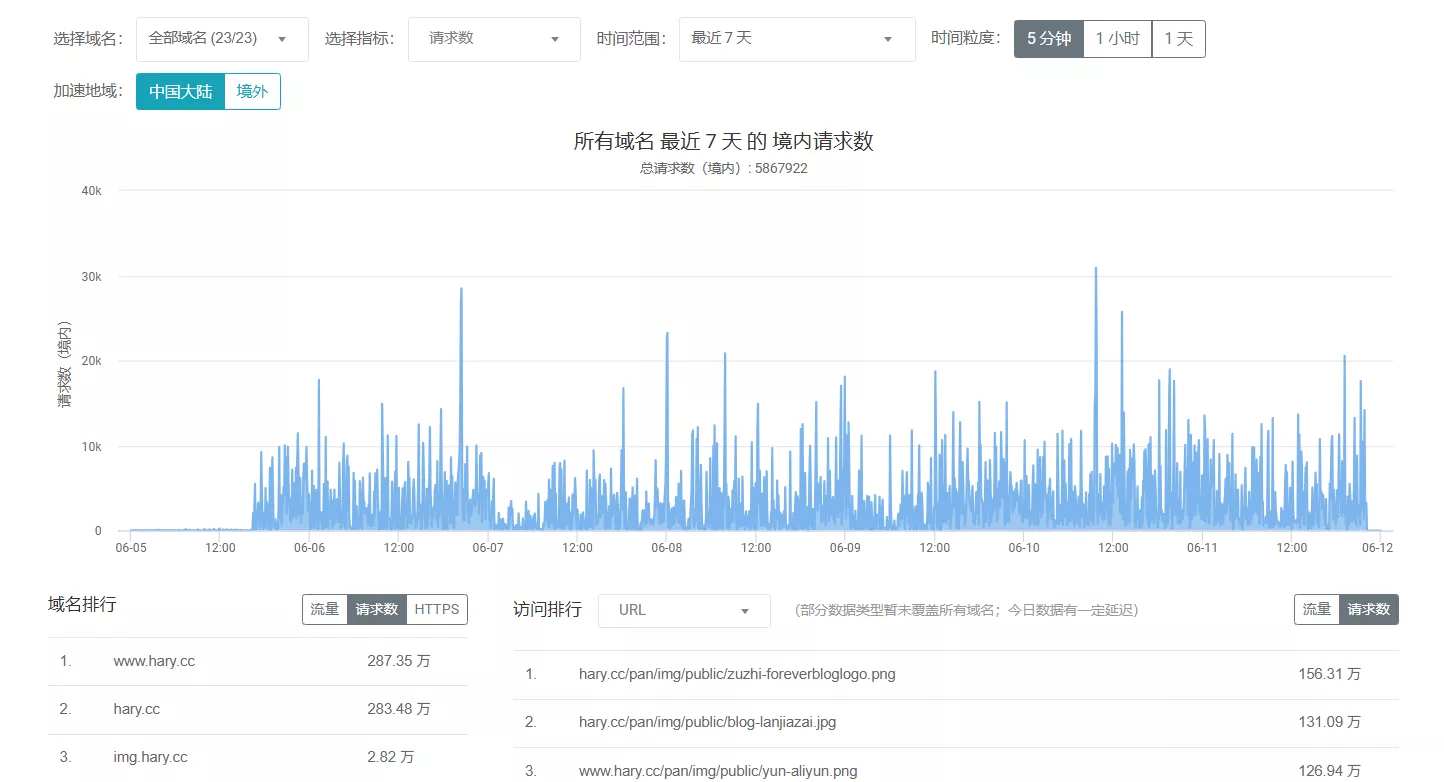Click the 2.82 万 value
The height and width of the screenshot is (782, 1444).
[x=391, y=757]
